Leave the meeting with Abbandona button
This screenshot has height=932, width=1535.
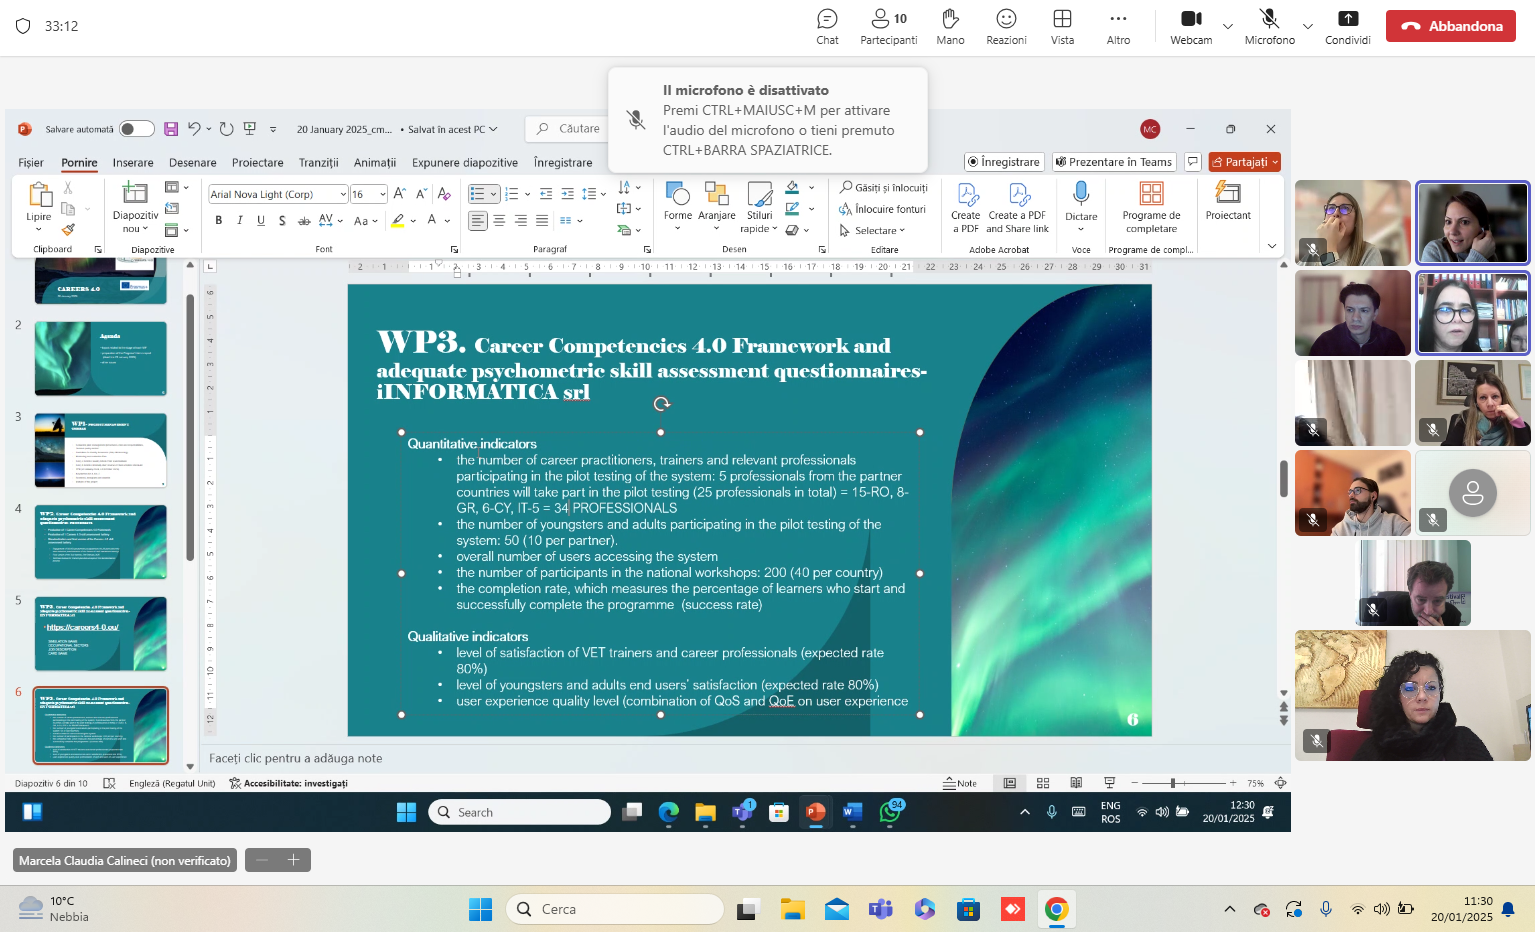pos(1451,26)
